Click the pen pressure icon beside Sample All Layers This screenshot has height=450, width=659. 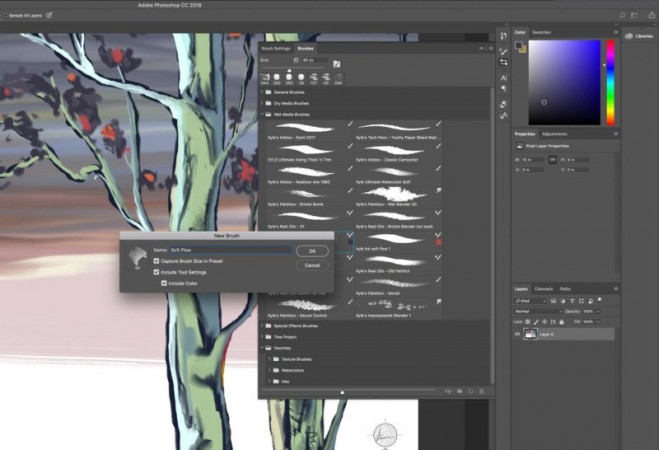[49, 15]
